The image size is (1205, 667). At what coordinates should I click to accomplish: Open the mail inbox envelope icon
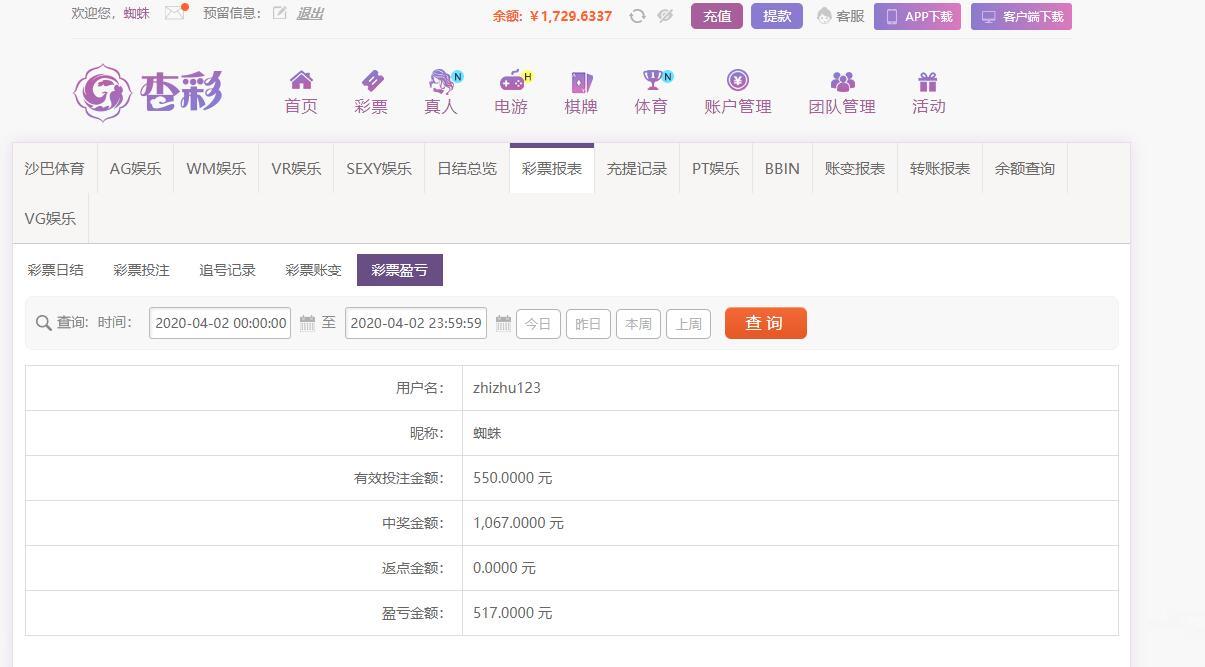coord(174,13)
